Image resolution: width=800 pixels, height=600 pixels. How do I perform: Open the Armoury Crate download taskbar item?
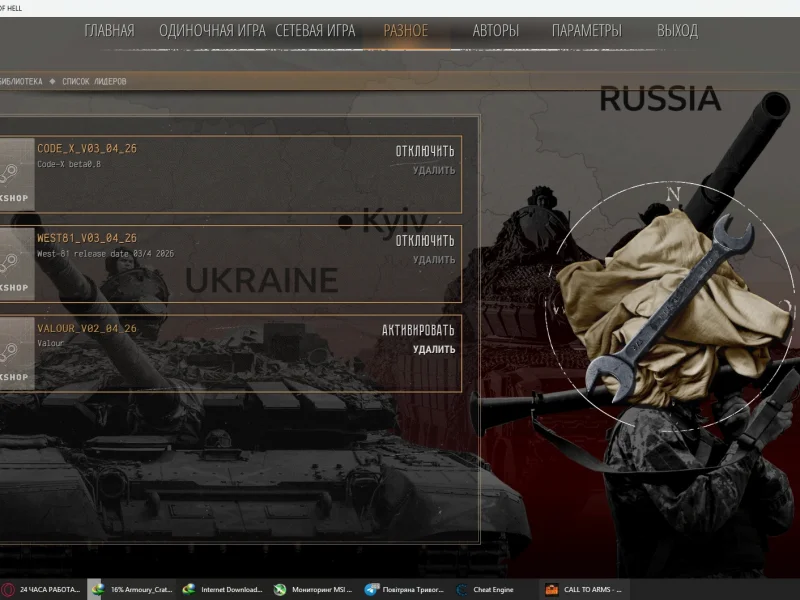tap(131, 590)
